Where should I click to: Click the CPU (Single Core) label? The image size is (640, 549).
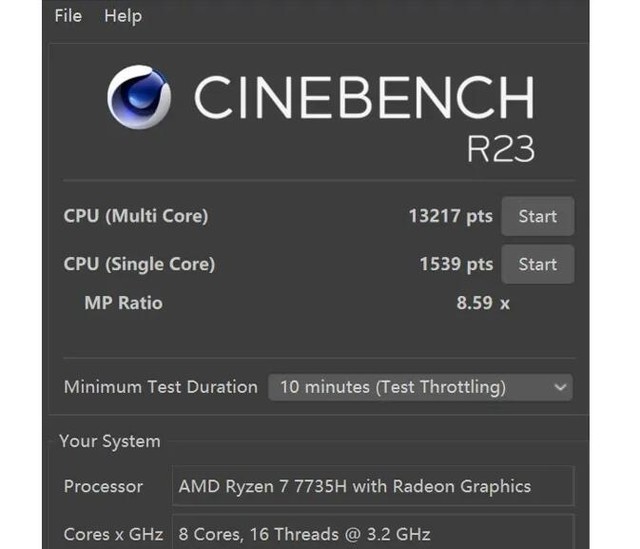coord(139,264)
